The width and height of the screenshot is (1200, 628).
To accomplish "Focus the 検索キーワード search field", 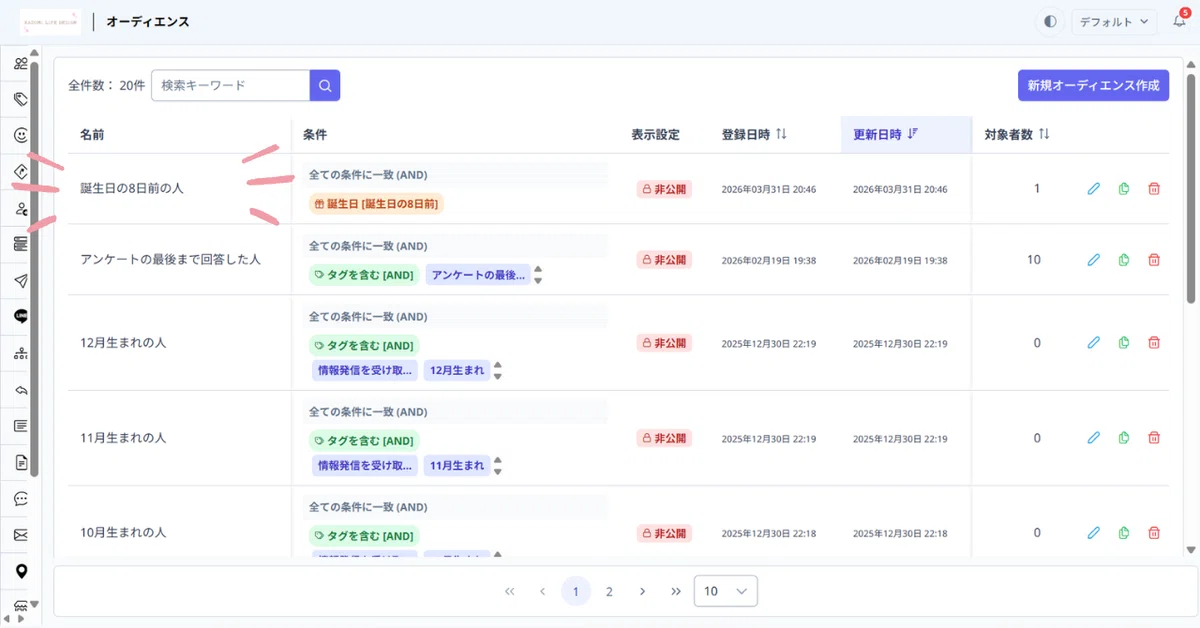I will 231,86.
